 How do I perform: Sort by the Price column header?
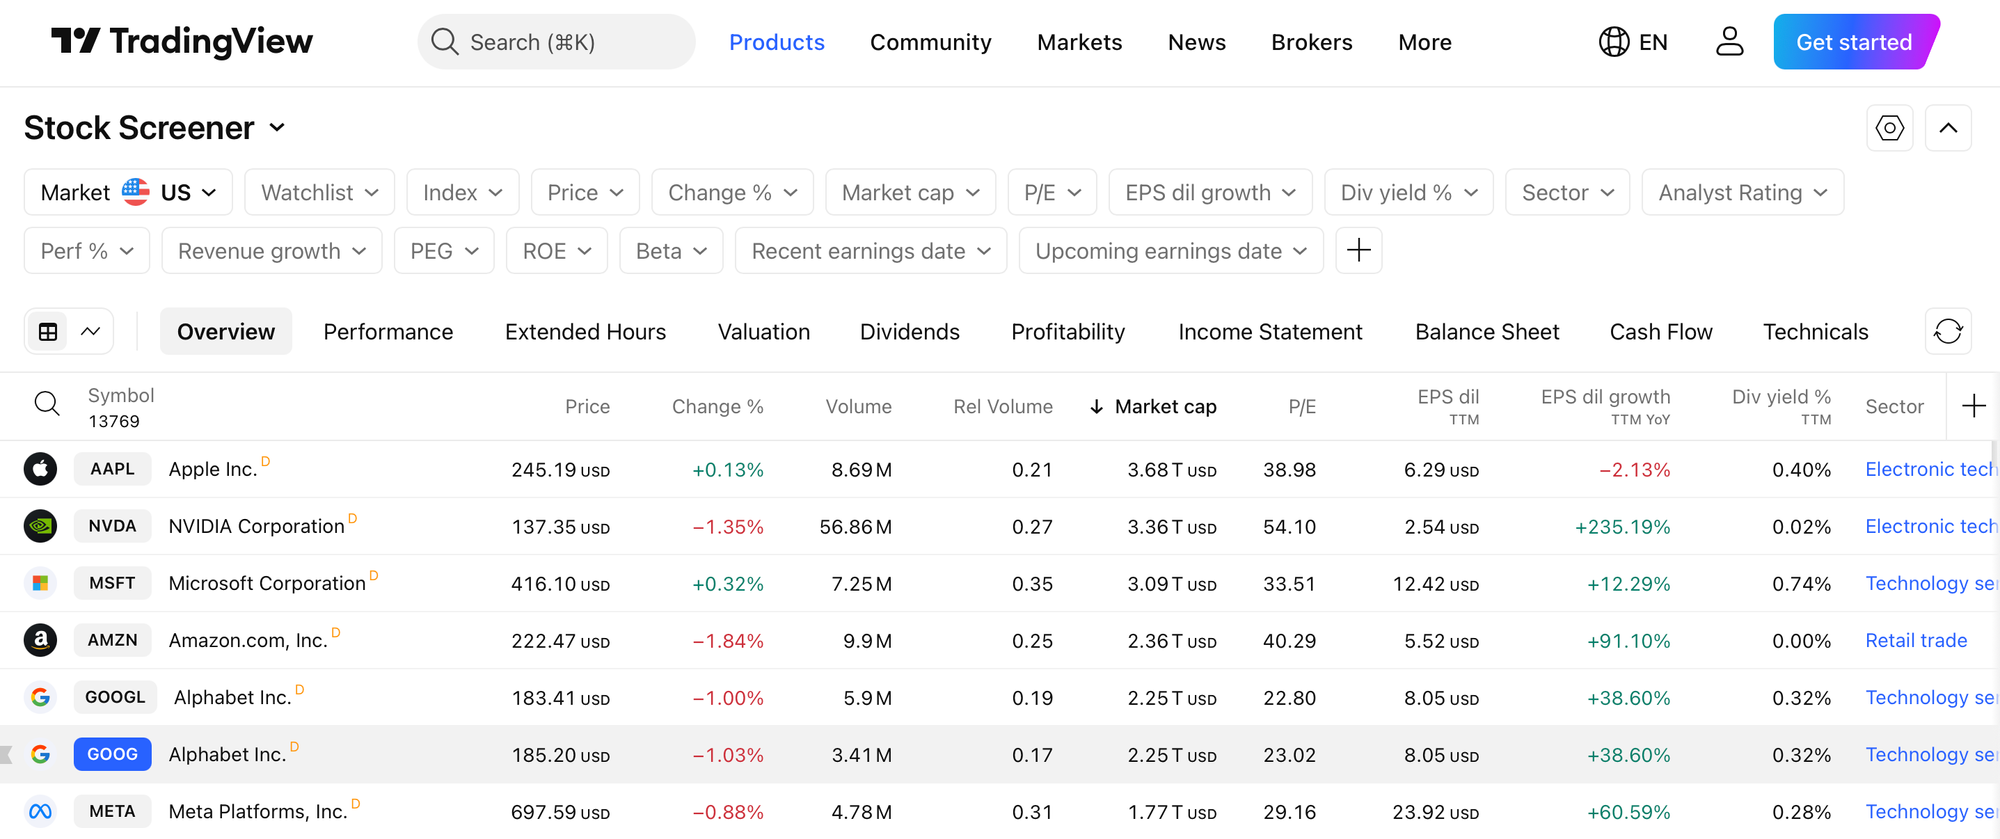pyautogui.click(x=587, y=406)
